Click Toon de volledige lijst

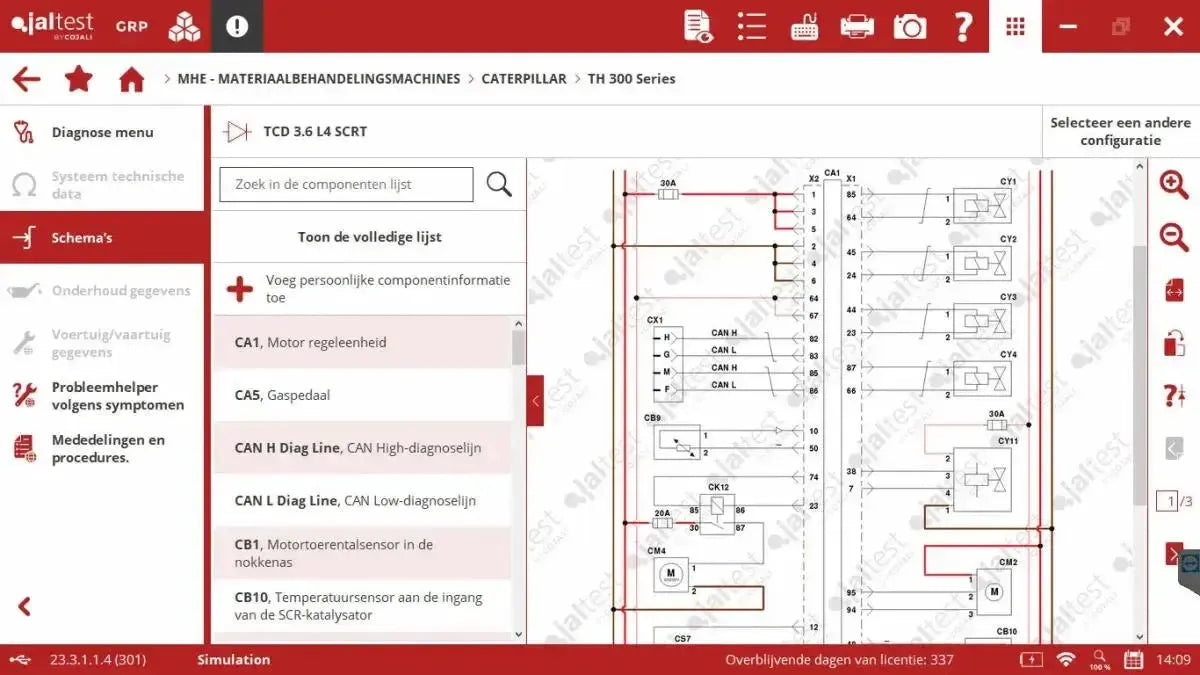[368, 236]
